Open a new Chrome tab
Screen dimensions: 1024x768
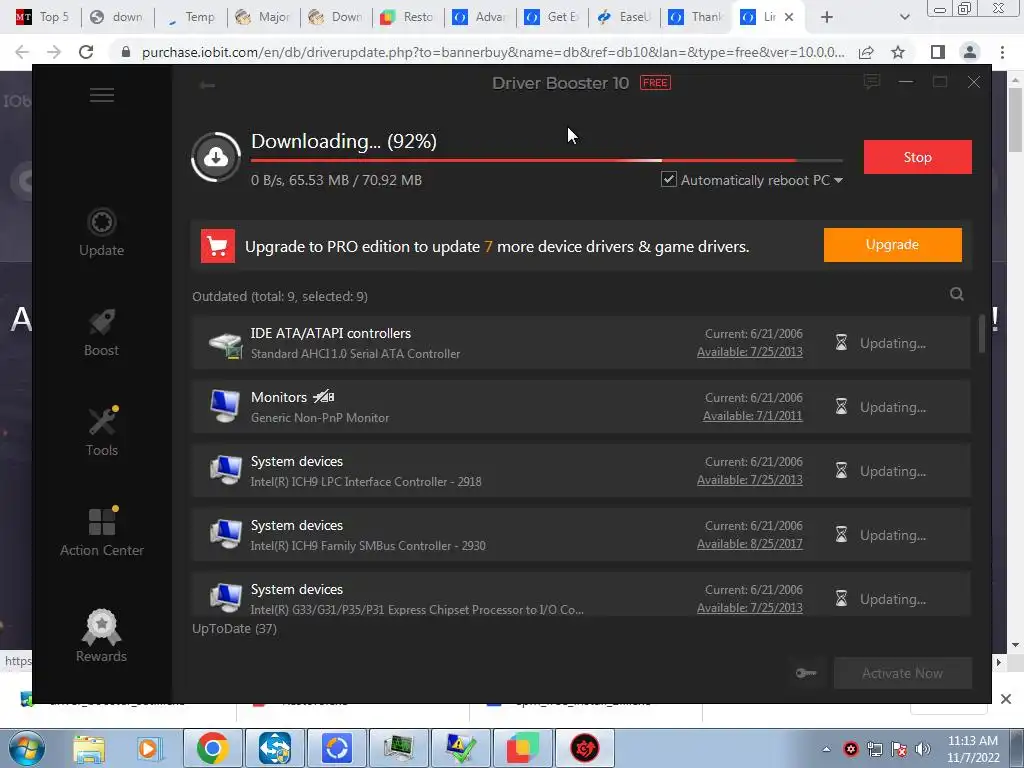[x=827, y=17]
